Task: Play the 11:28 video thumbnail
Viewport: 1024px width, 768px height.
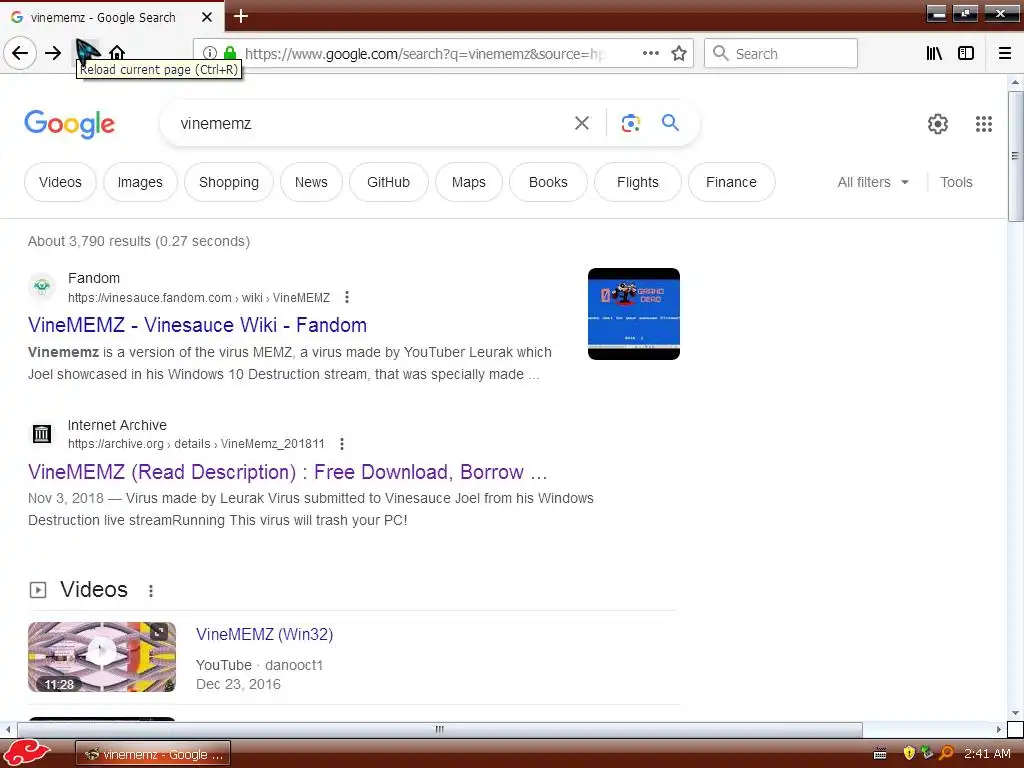Action: 102,657
